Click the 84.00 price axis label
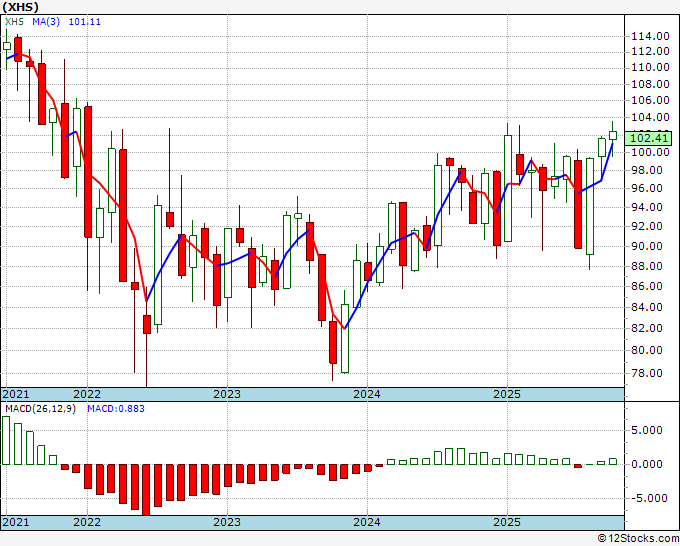This screenshot has width=680, height=546. pos(647,307)
